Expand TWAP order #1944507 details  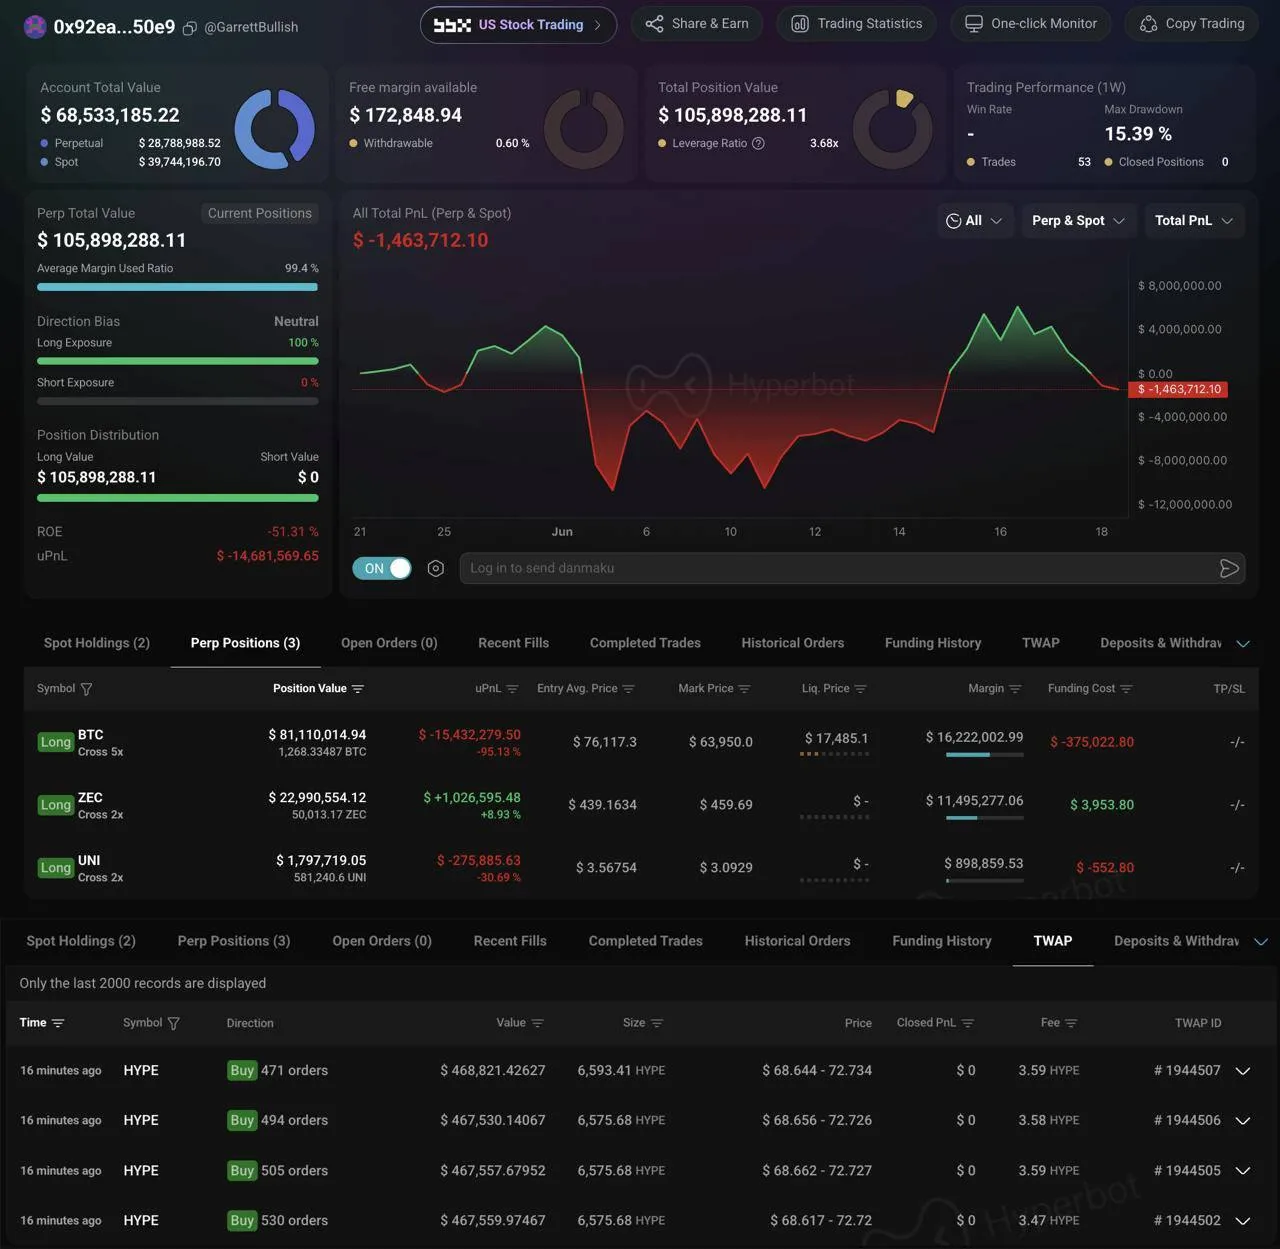(x=1243, y=1071)
